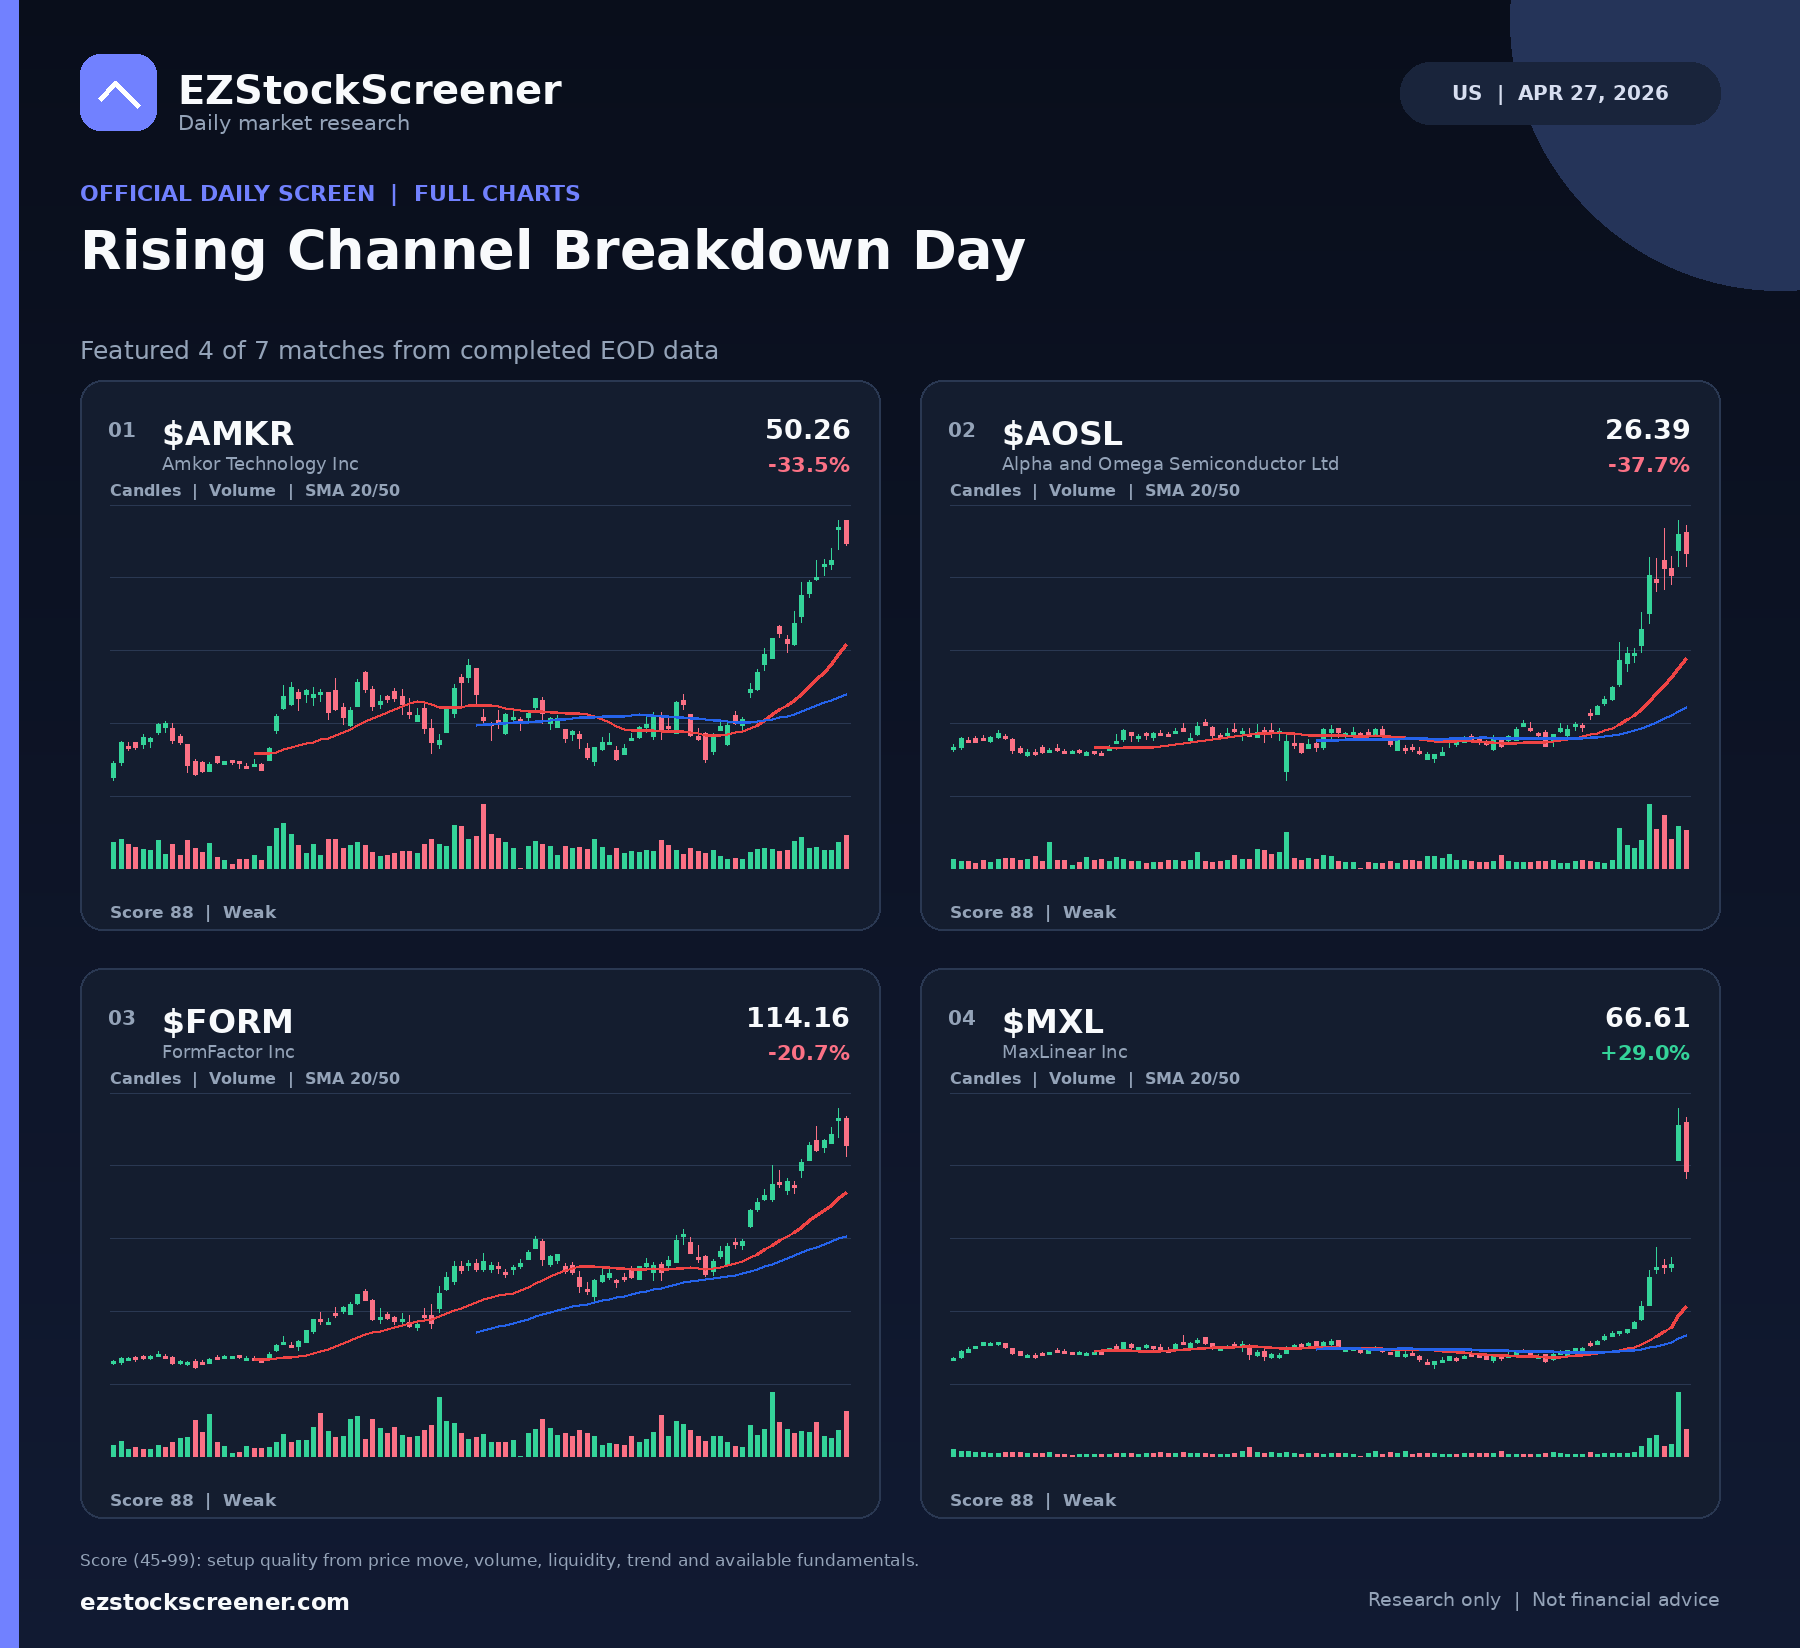
Task: Click the MXL price 66.61
Action: [x=1647, y=1018]
